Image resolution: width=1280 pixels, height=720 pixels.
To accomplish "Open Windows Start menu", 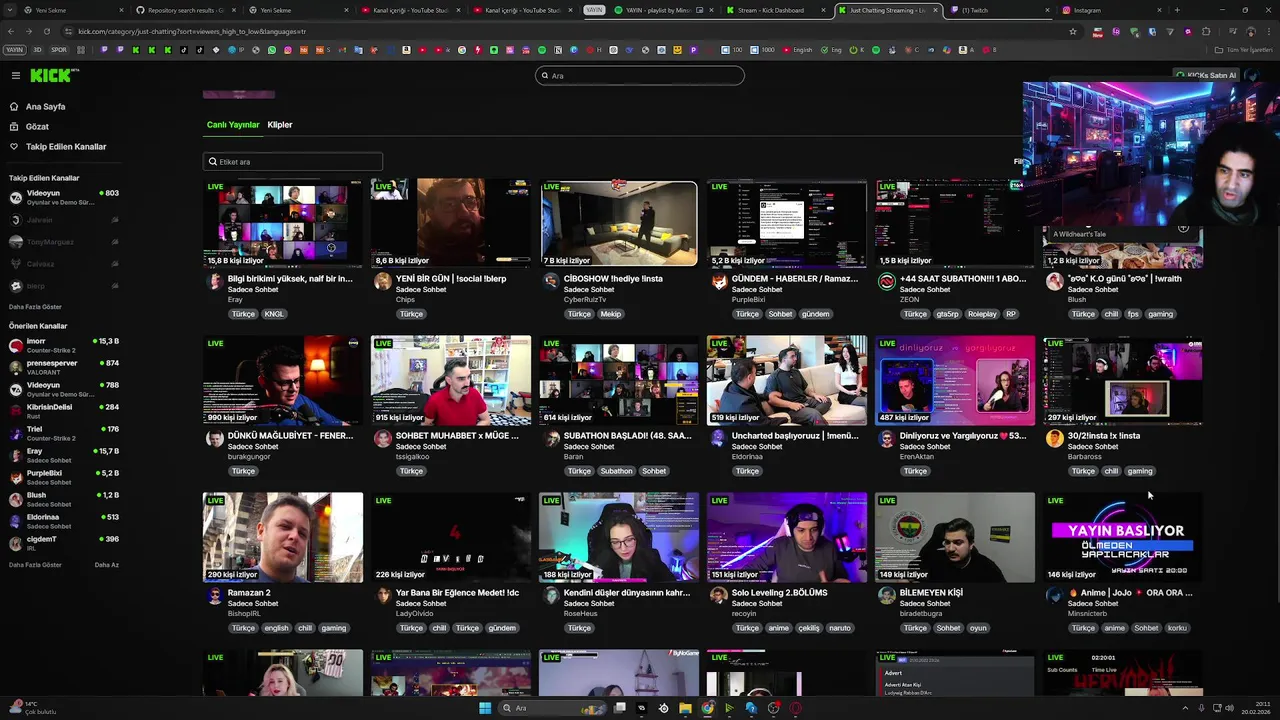I will point(485,708).
